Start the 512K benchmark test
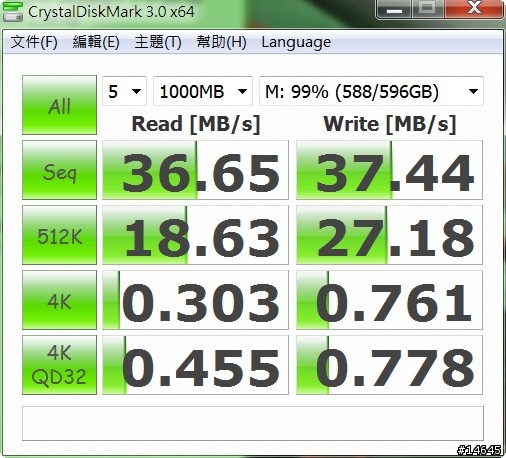This screenshot has width=506, height=458. coord(59,235)
